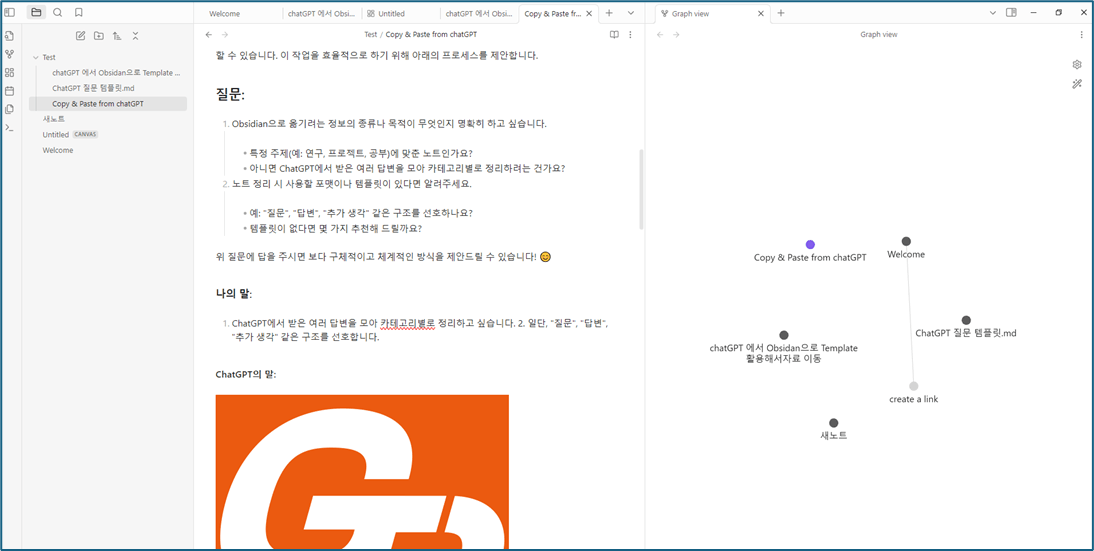Click the line starting '템플릿이 없다면'
This screenshot has width=1094, height=551.
click(336, 228)
